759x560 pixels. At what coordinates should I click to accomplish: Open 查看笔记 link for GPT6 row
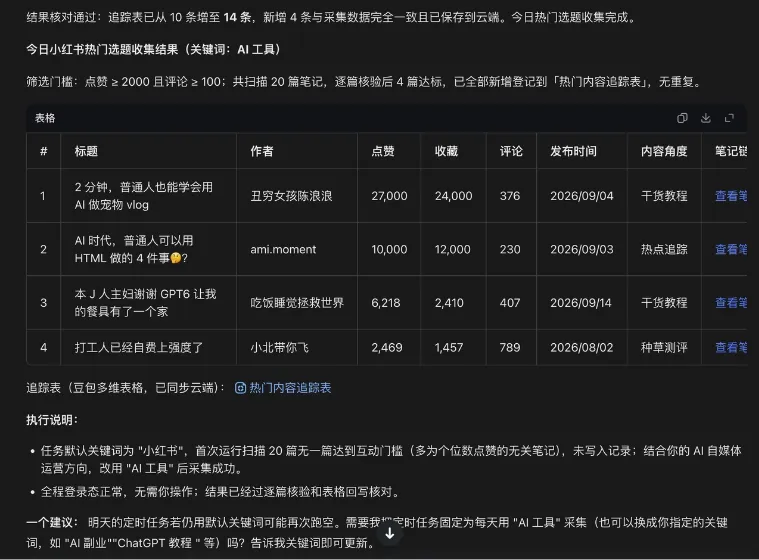point(731,303)
